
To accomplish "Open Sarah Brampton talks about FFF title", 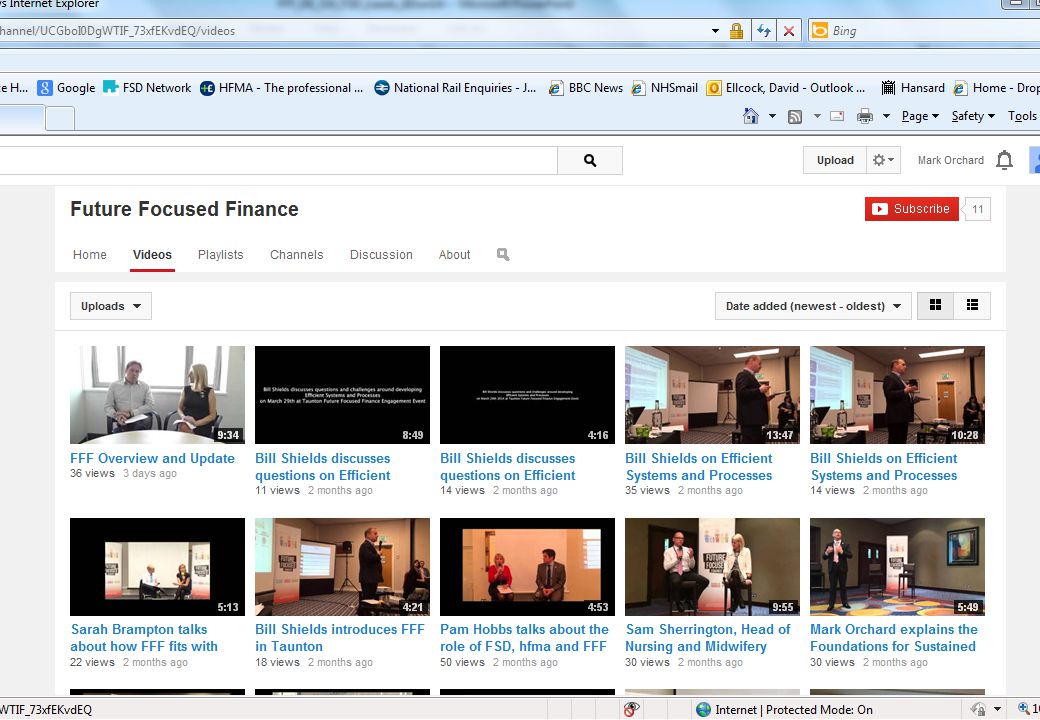I will (145, 638).
